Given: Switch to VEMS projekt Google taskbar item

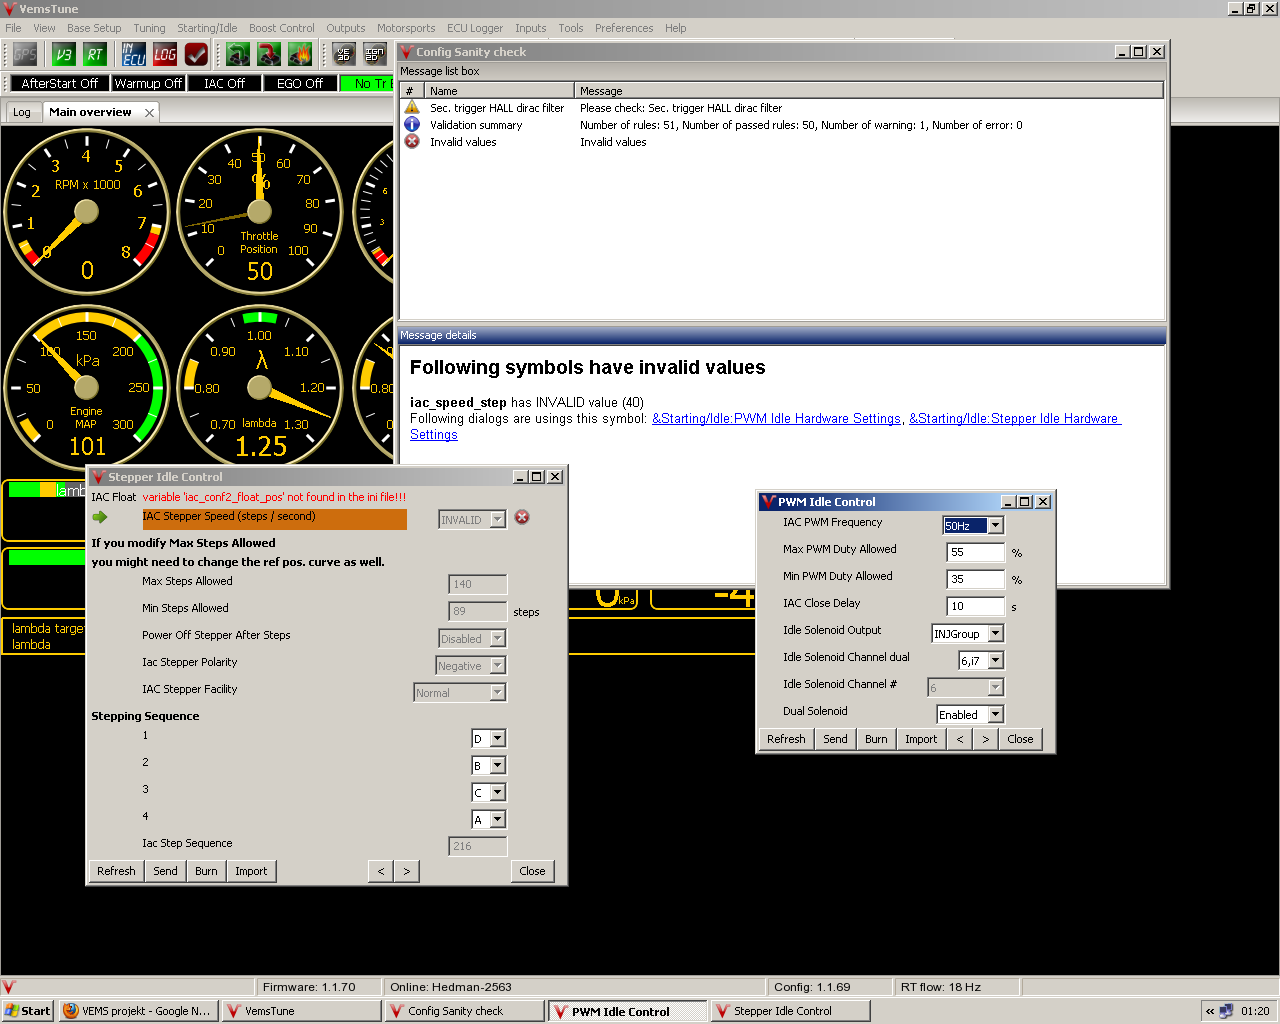Looking at the screenshot, I should [138, 1011].
